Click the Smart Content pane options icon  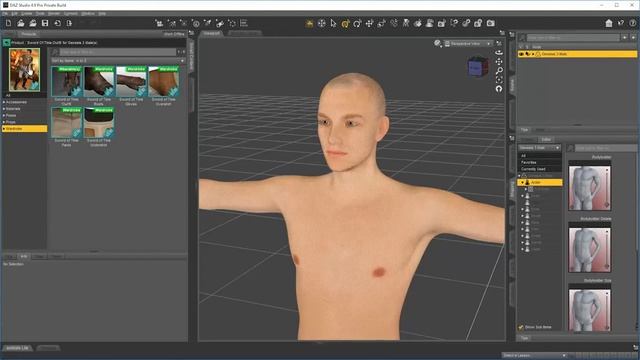191,33
